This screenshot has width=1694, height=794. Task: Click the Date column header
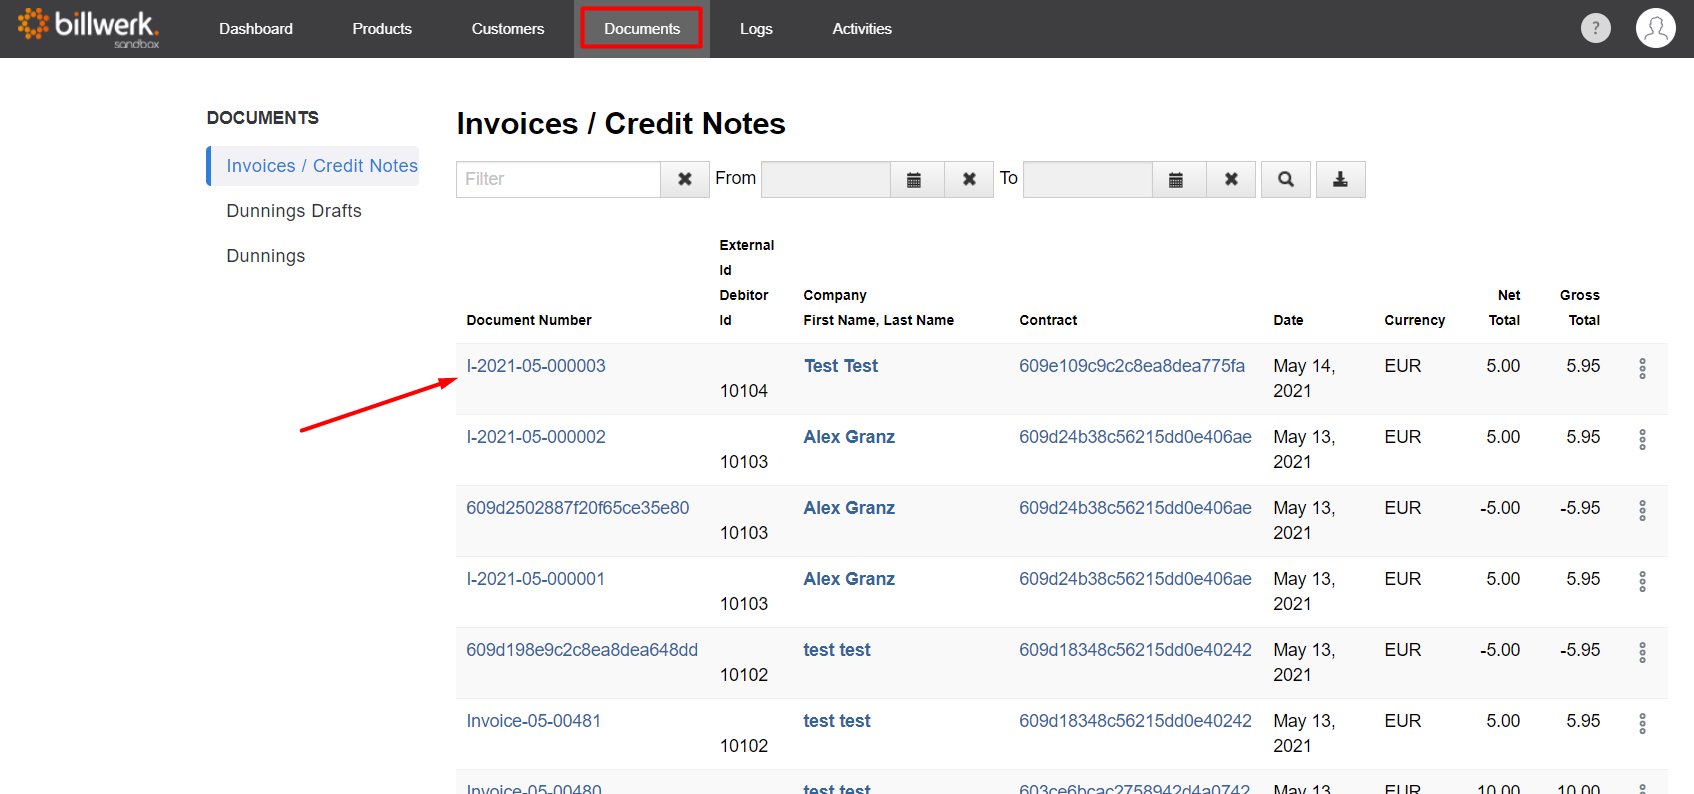(x=1288, y=320)
